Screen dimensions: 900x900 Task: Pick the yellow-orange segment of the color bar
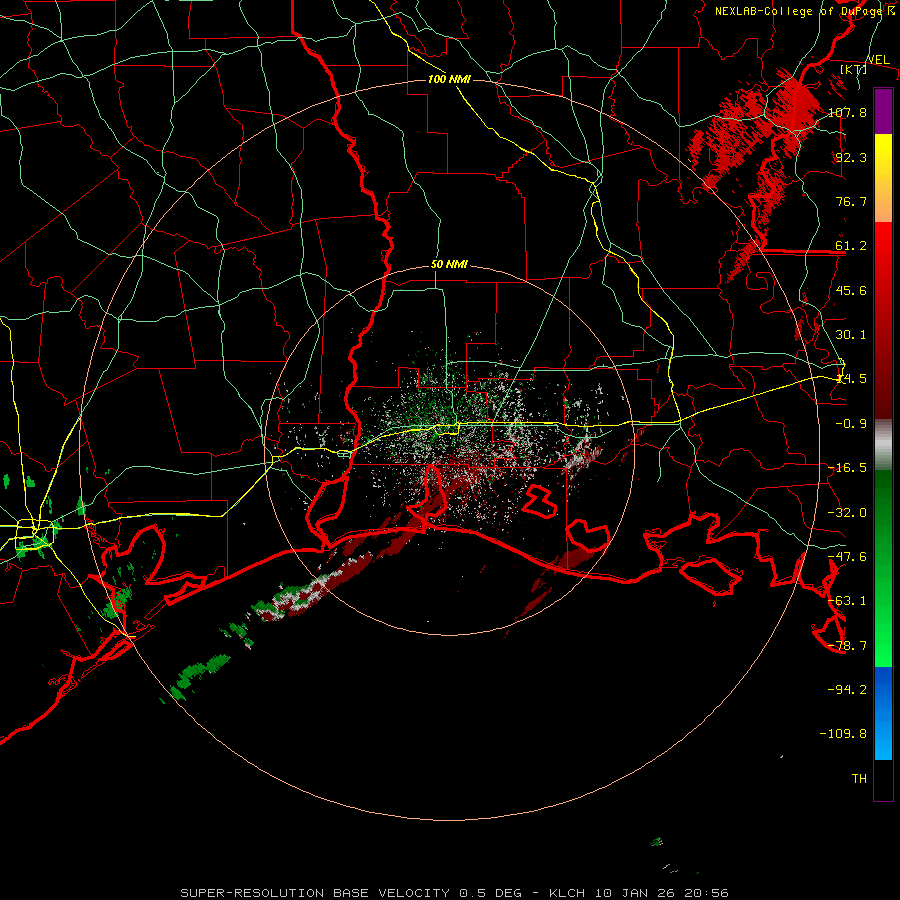pyautogui.click(x=883, y=178)
